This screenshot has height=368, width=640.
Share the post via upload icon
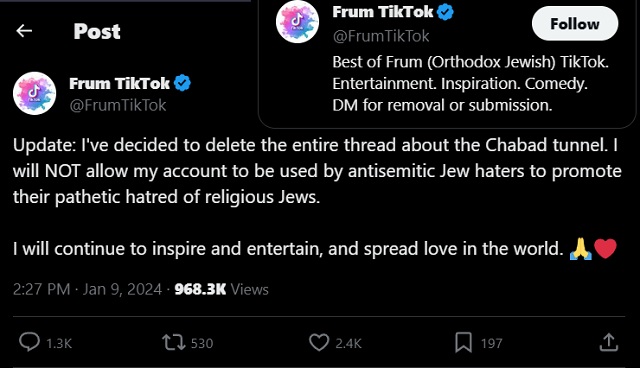pos(609,342)
